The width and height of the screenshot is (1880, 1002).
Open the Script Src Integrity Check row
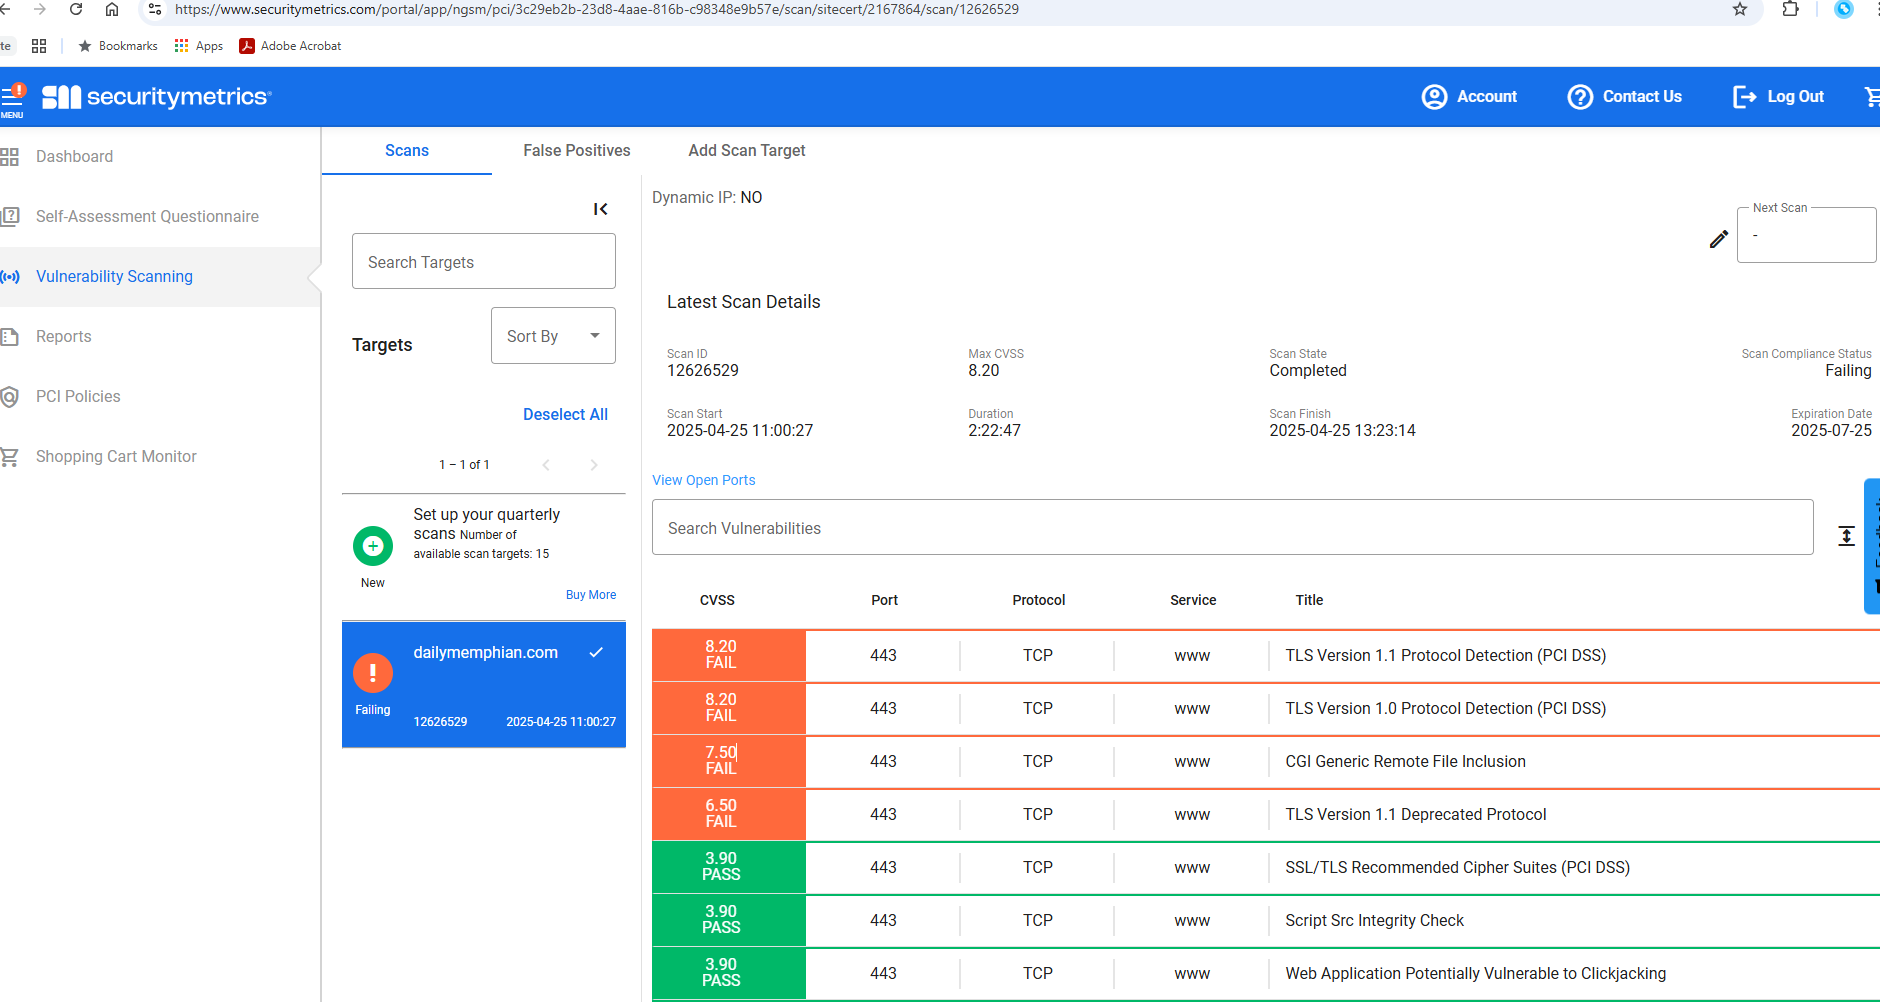coord(1266,921)
